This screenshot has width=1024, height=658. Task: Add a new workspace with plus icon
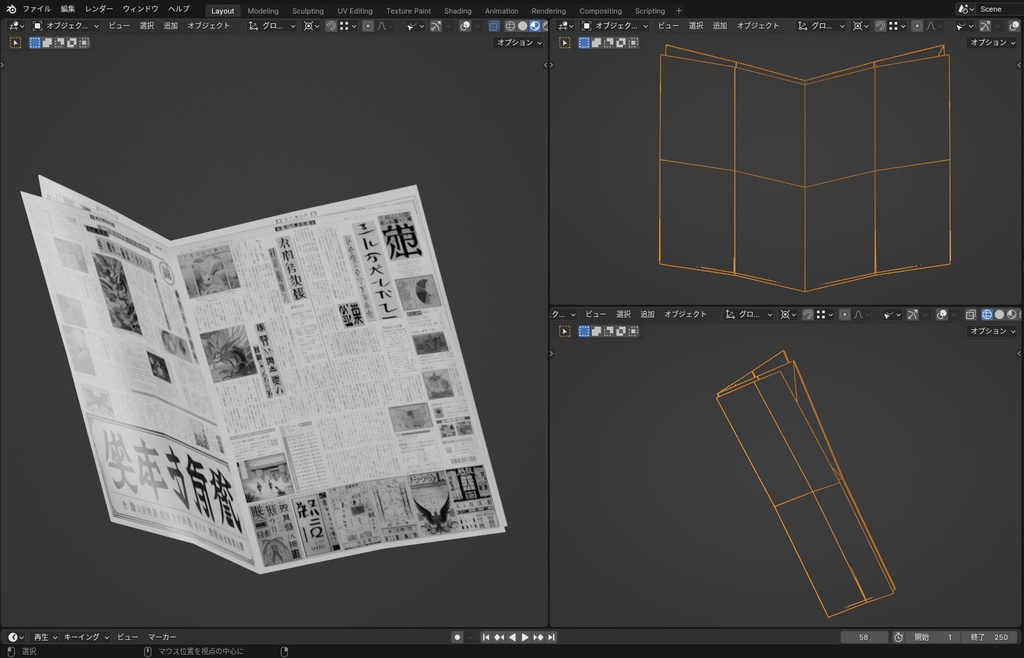pyautogui.click(x=679, y=10)
